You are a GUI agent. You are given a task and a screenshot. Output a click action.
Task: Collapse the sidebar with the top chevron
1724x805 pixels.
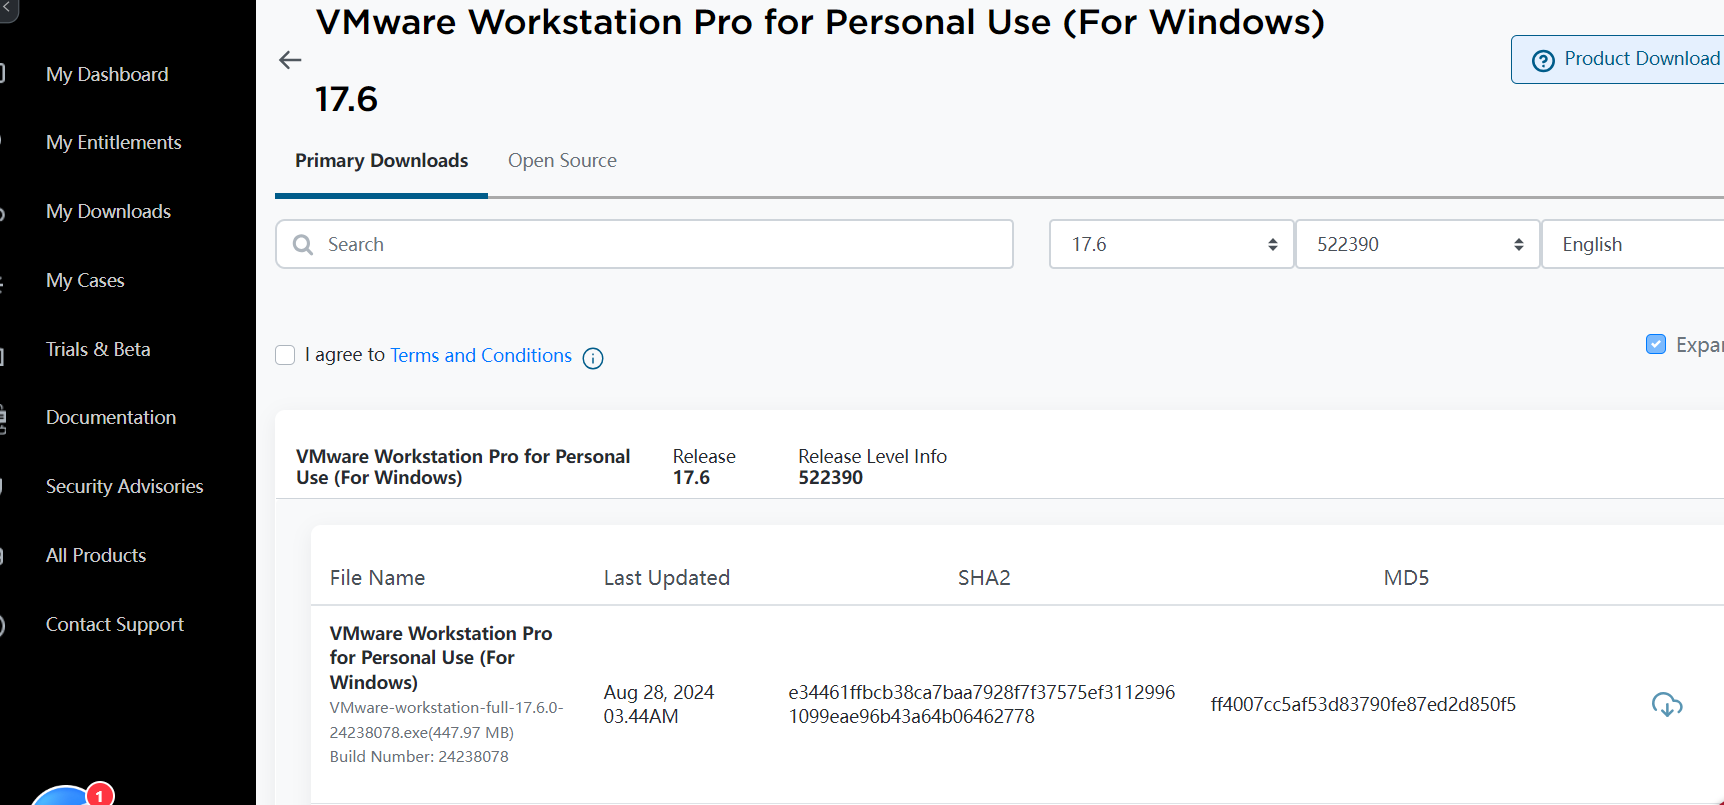click(6, 8)
